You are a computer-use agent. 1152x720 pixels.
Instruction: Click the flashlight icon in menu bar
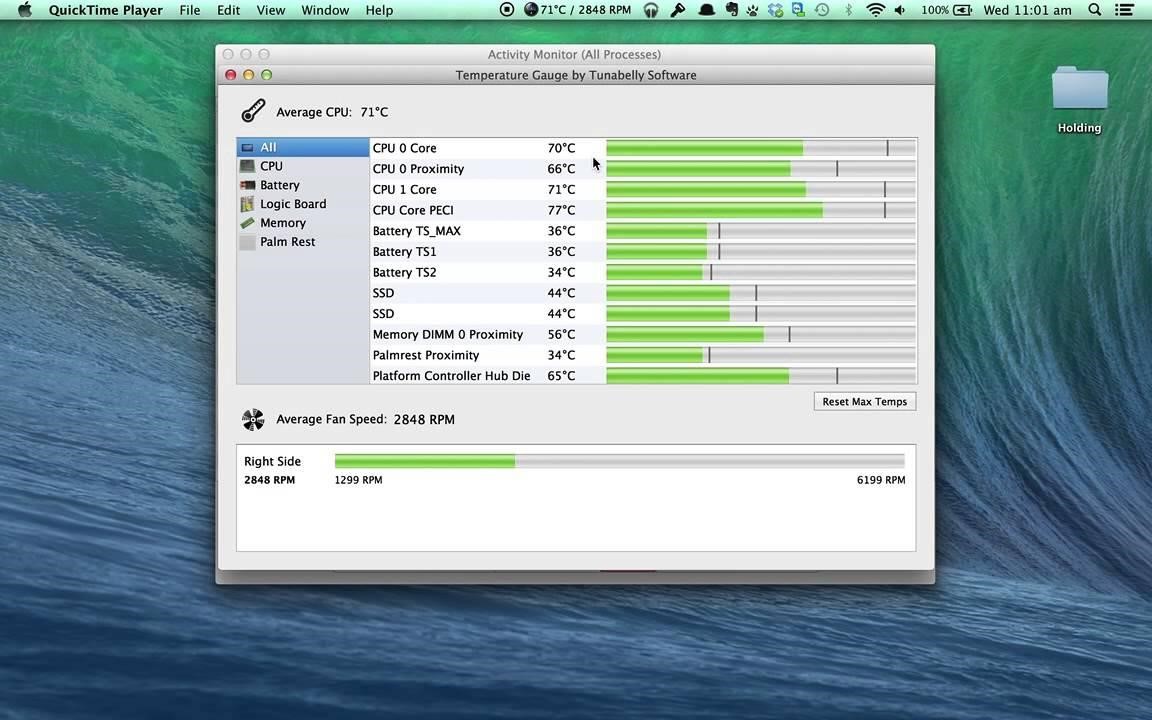pyautogui.click(x=677, y=10)
